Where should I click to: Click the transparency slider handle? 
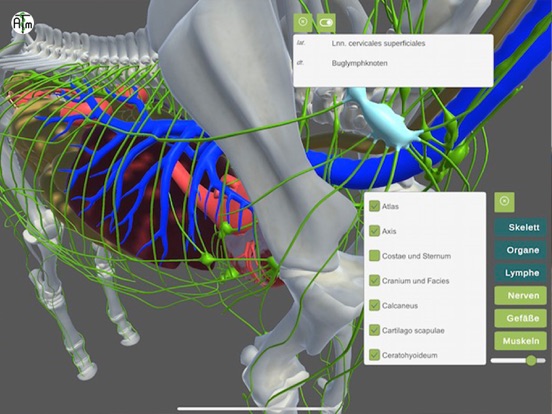pos(531,360)
